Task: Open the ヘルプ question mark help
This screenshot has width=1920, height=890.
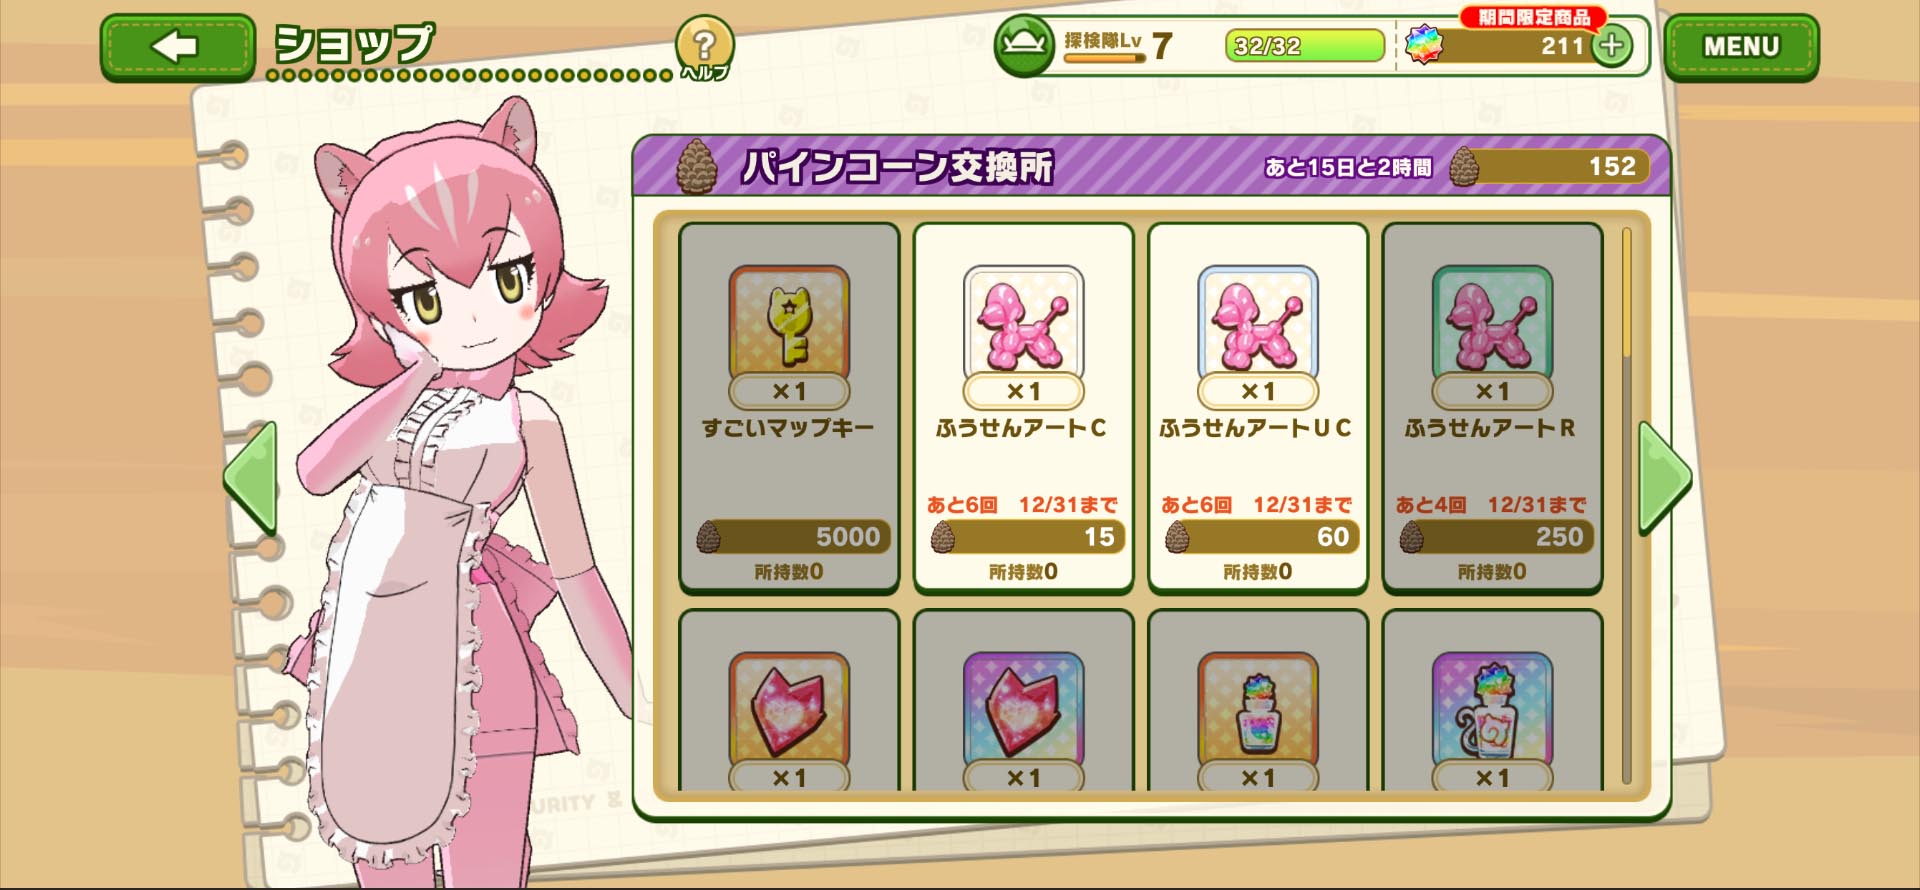Action: [x=705, y=47]
